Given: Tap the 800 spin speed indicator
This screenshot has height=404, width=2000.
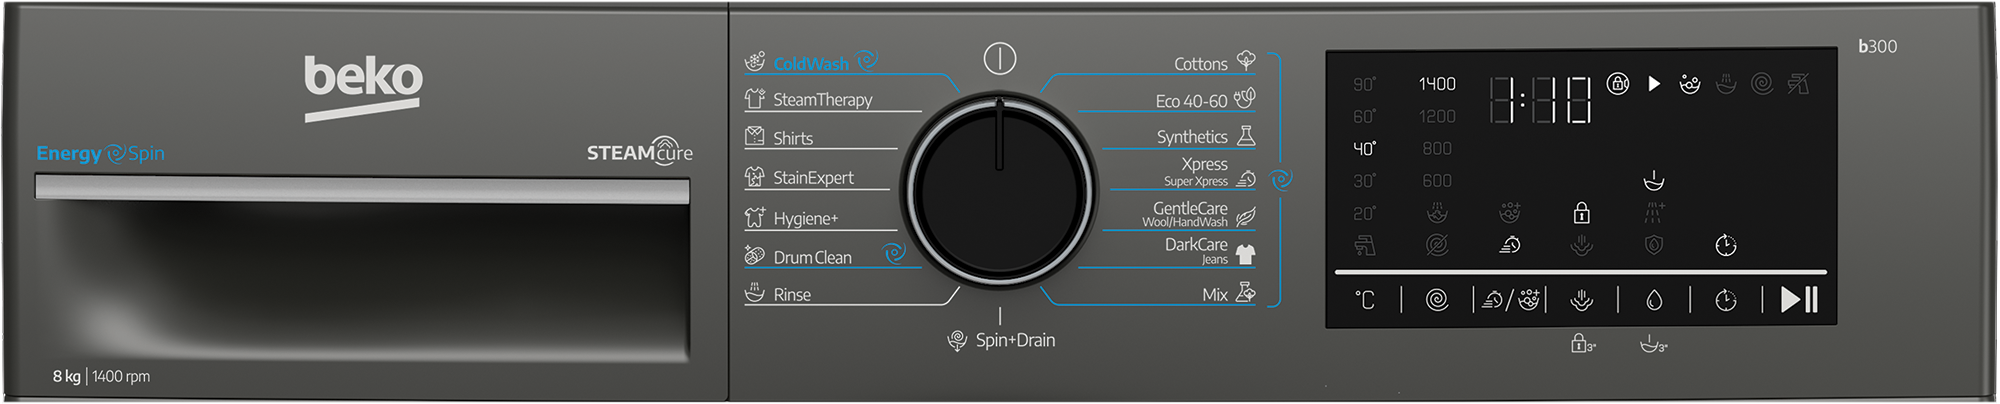Looking at the screenshot, I should pos(1437,148).
